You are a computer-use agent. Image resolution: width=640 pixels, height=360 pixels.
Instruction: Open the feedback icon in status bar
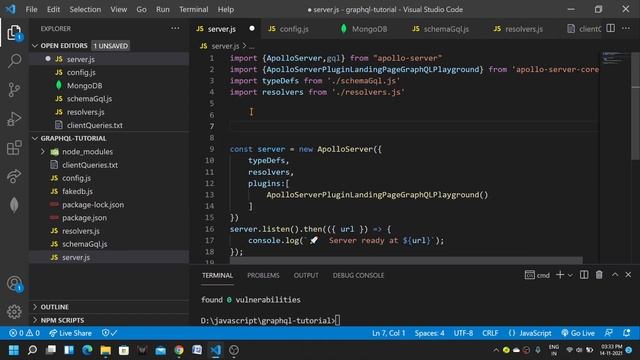pos(608,333)
